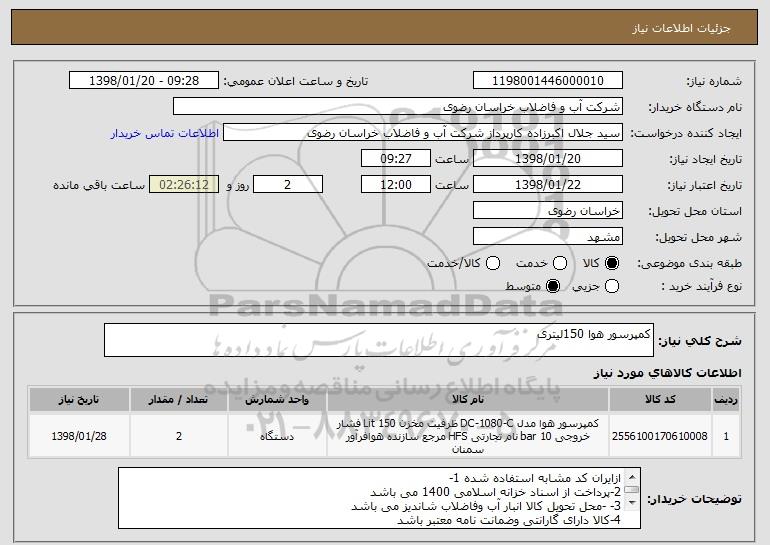
Task: Click the item name cell DC-1080-C compressor
Action: point(468,436)
